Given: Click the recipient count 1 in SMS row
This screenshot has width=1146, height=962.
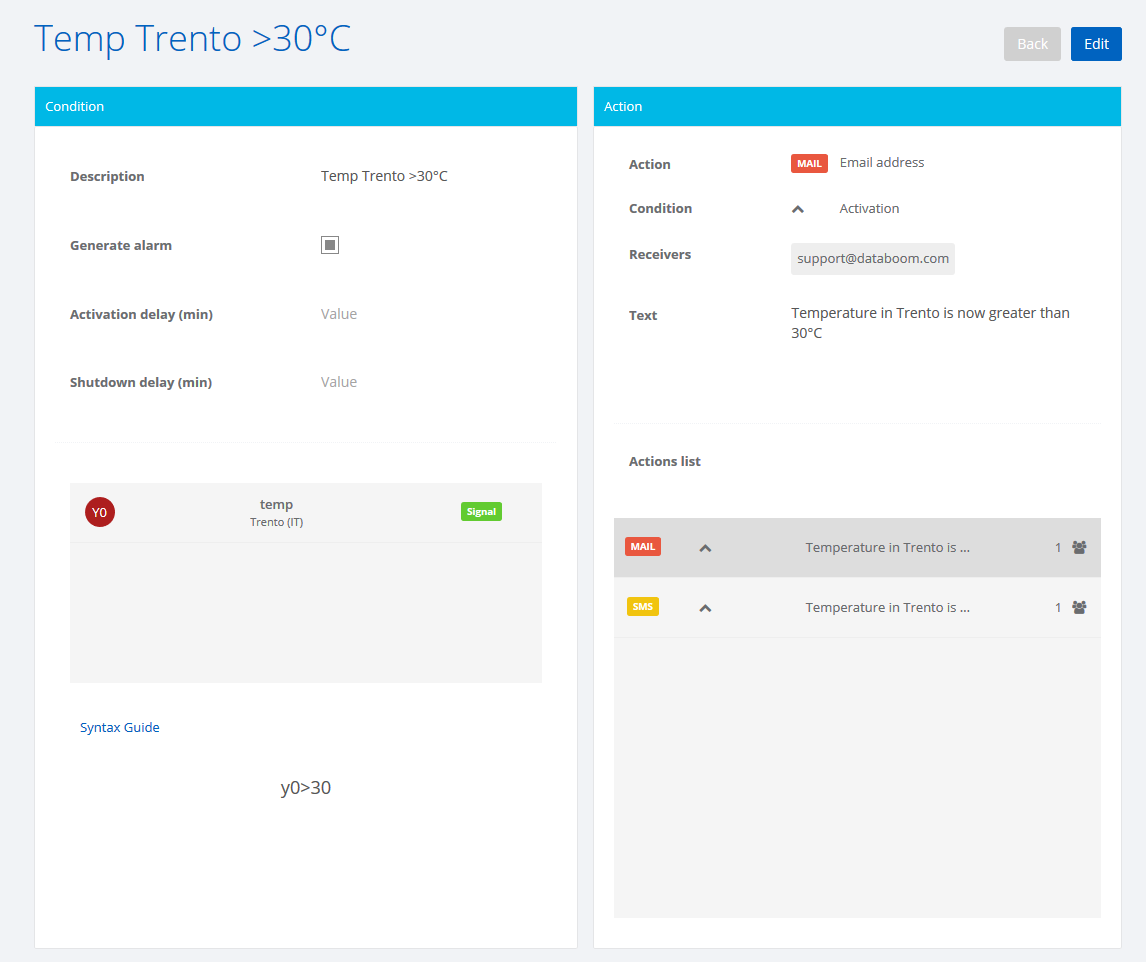Looking at the screenshot, I should tap(1058, 607).
